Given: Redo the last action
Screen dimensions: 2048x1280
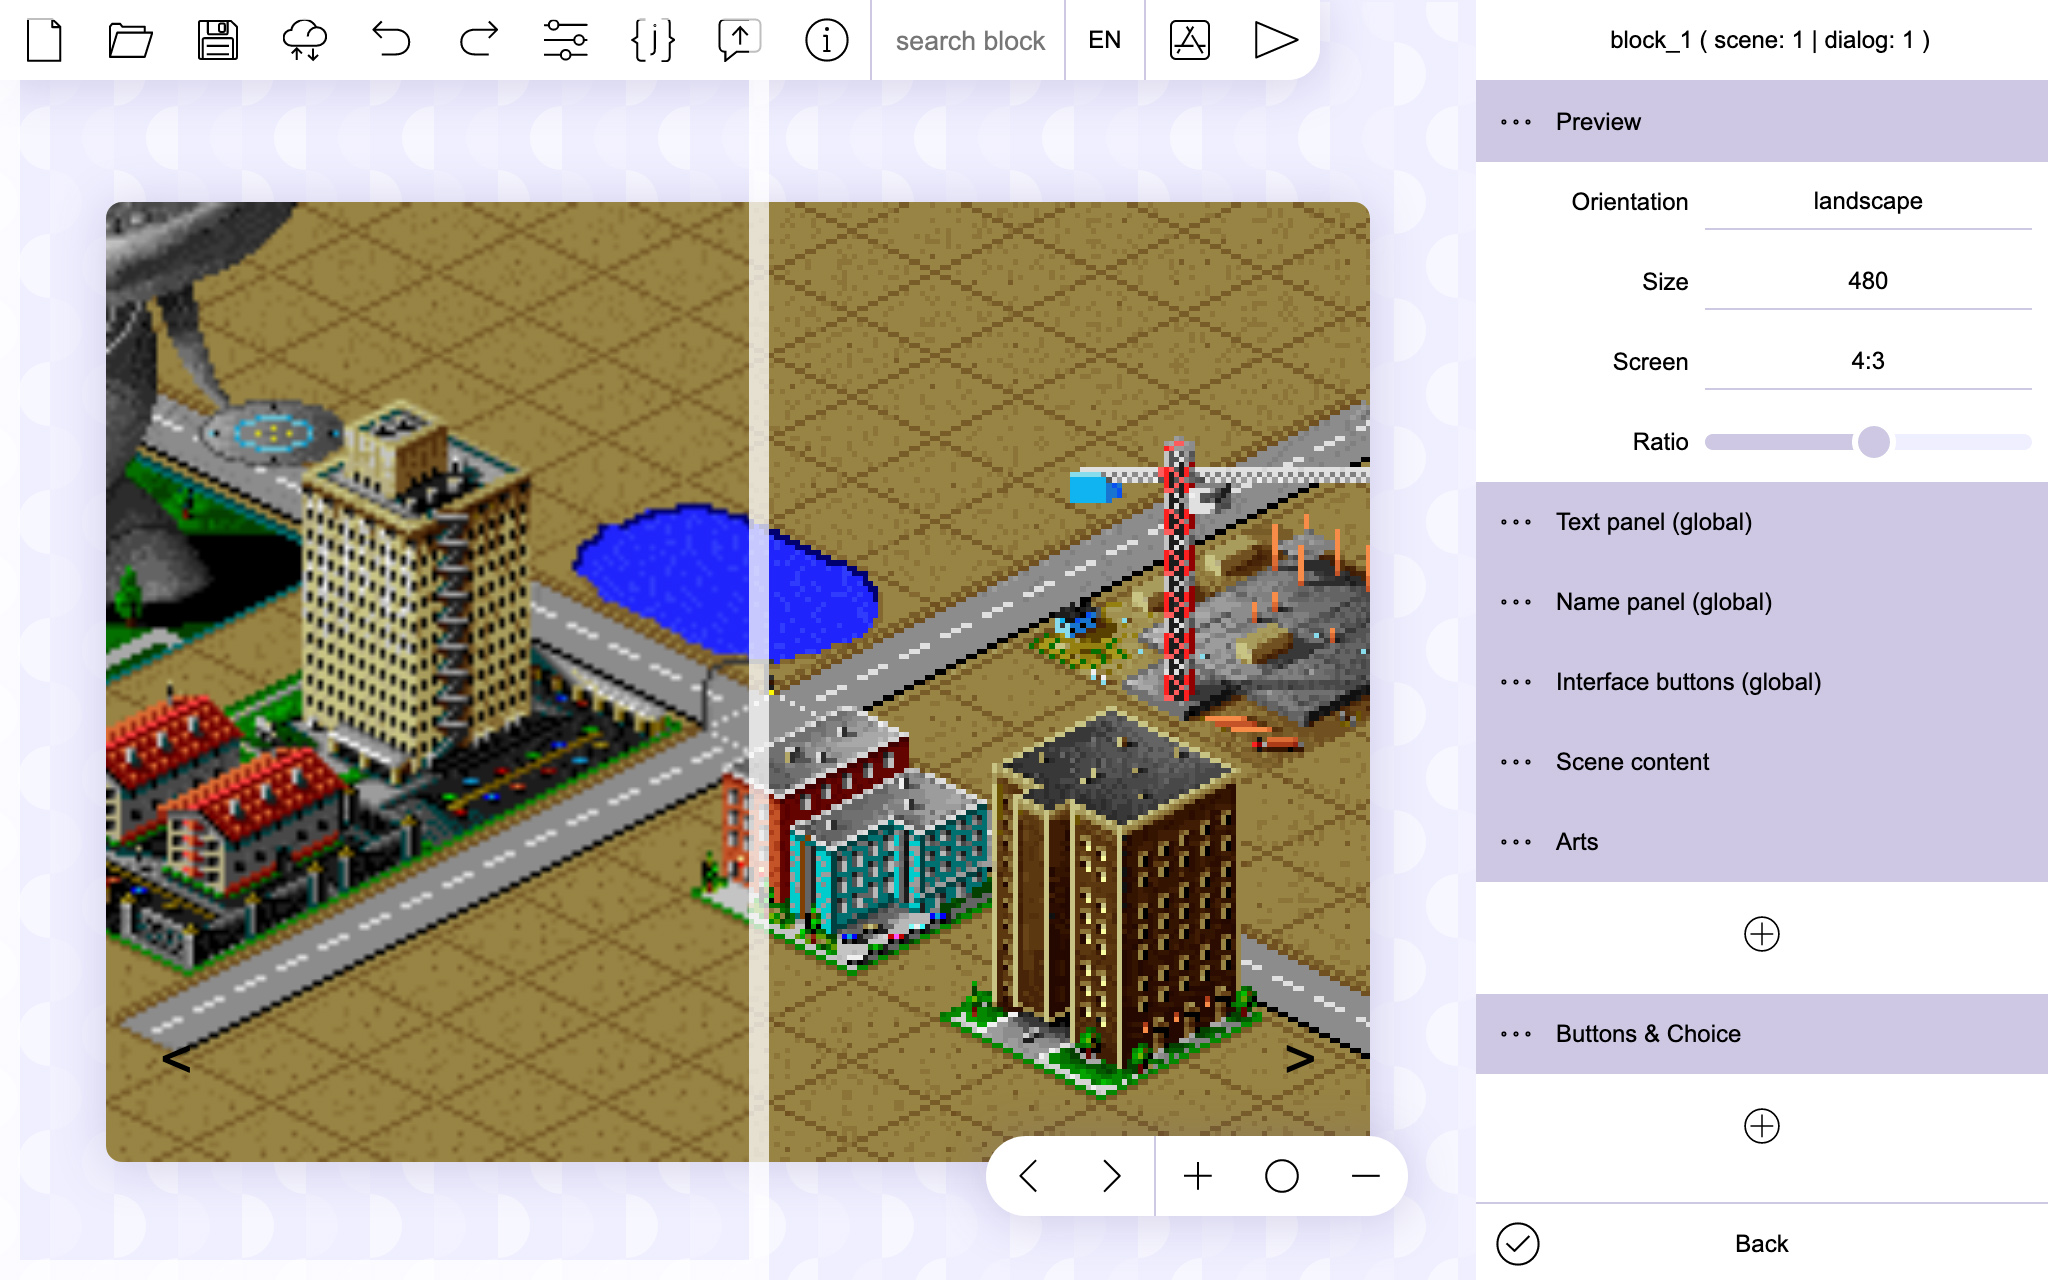Looking at the screenshot, I should coord(478,41).
